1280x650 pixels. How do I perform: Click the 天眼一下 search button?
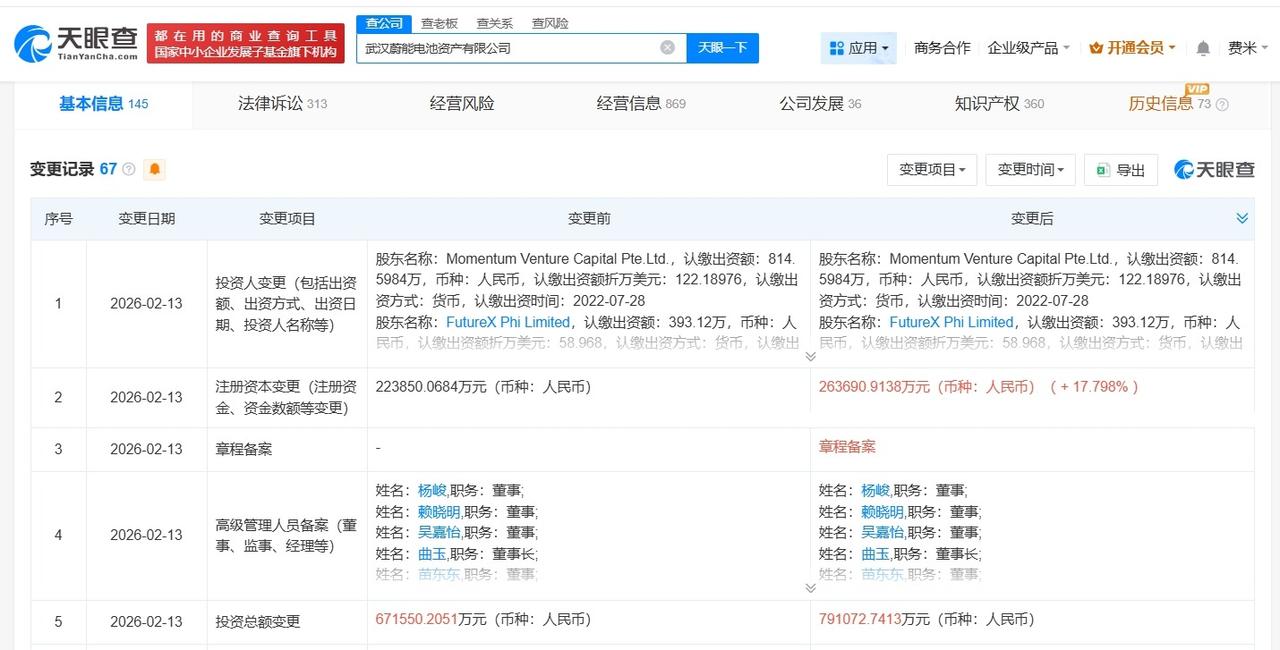(x=722, y=47)
